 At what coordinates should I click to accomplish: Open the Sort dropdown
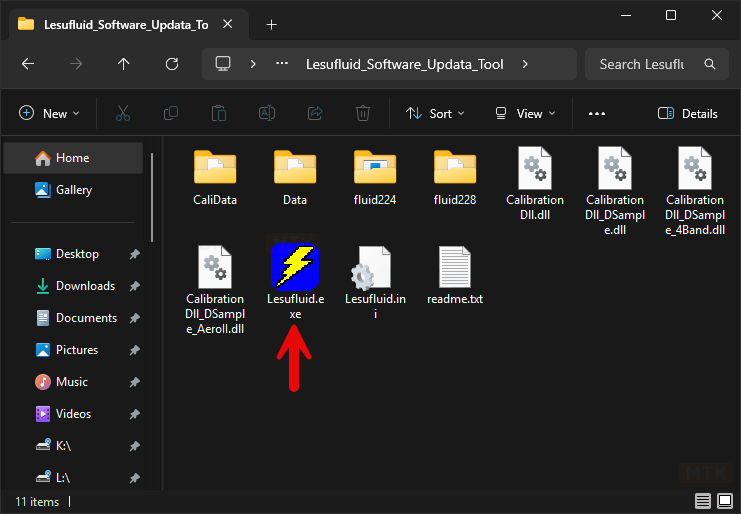435,114
